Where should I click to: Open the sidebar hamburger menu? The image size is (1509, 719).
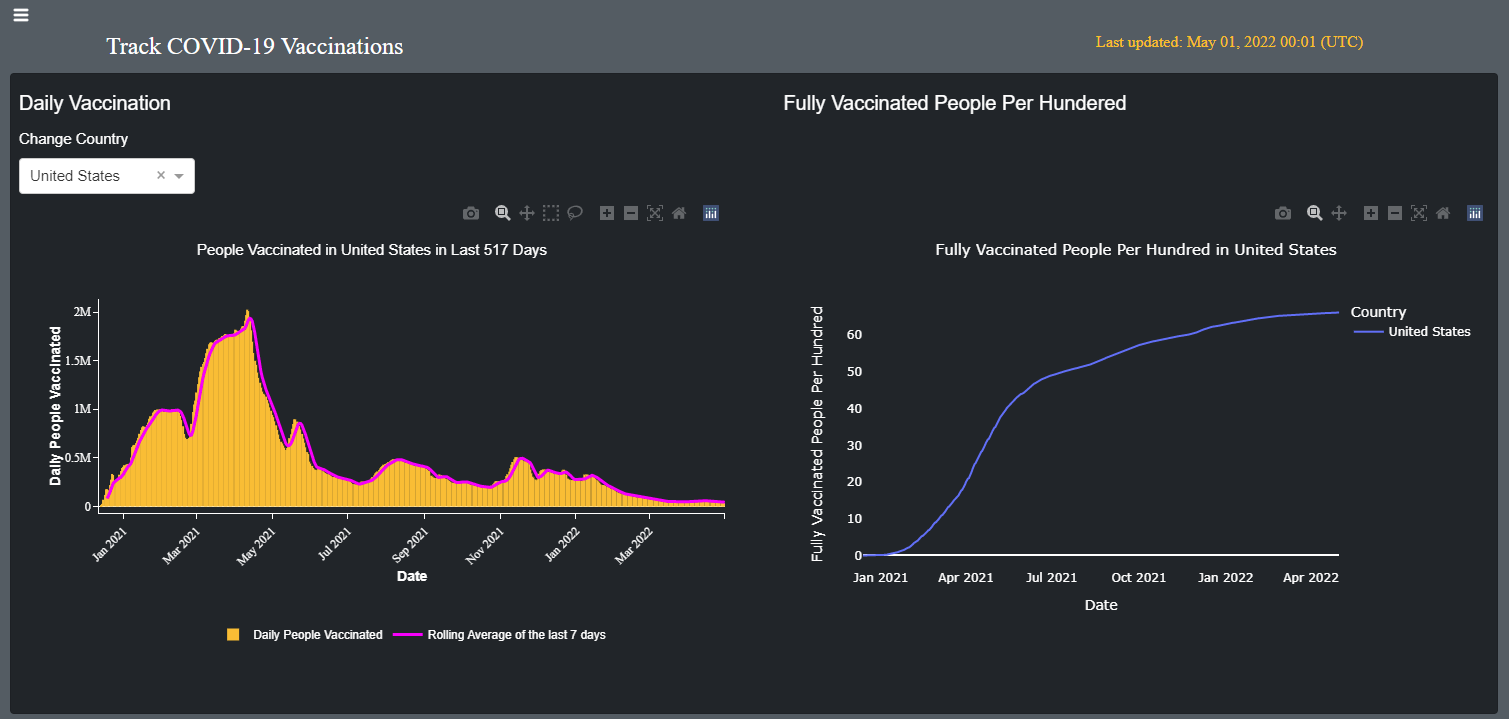[x=20, y=15]
